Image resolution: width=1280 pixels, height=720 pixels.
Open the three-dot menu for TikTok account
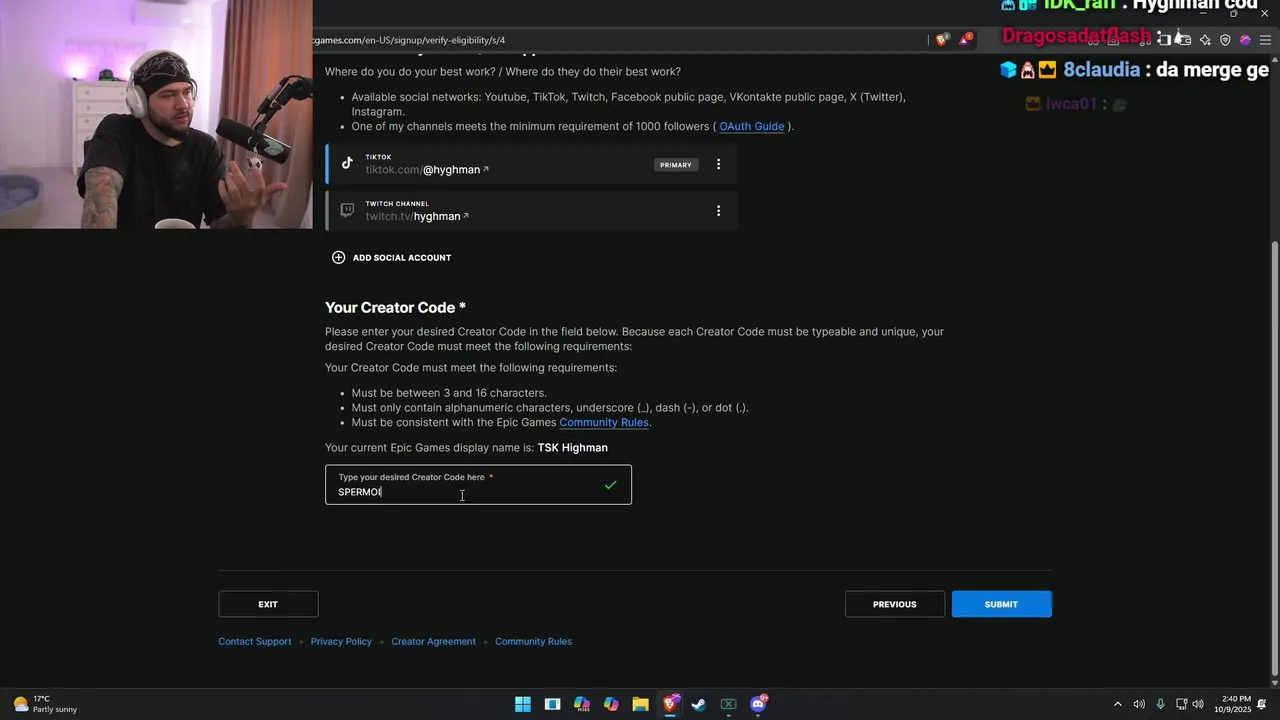coord(718,164)
